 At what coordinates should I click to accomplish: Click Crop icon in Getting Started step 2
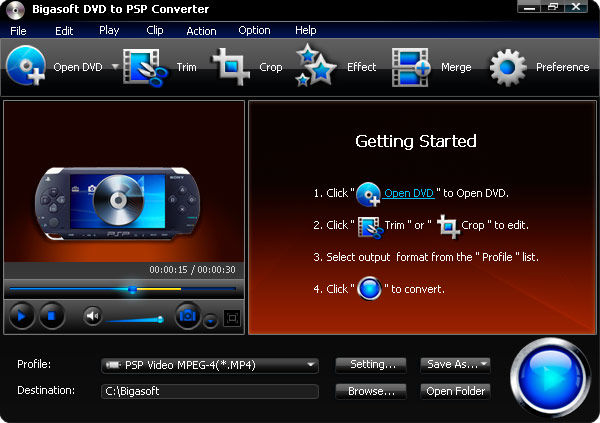point(448,226)
